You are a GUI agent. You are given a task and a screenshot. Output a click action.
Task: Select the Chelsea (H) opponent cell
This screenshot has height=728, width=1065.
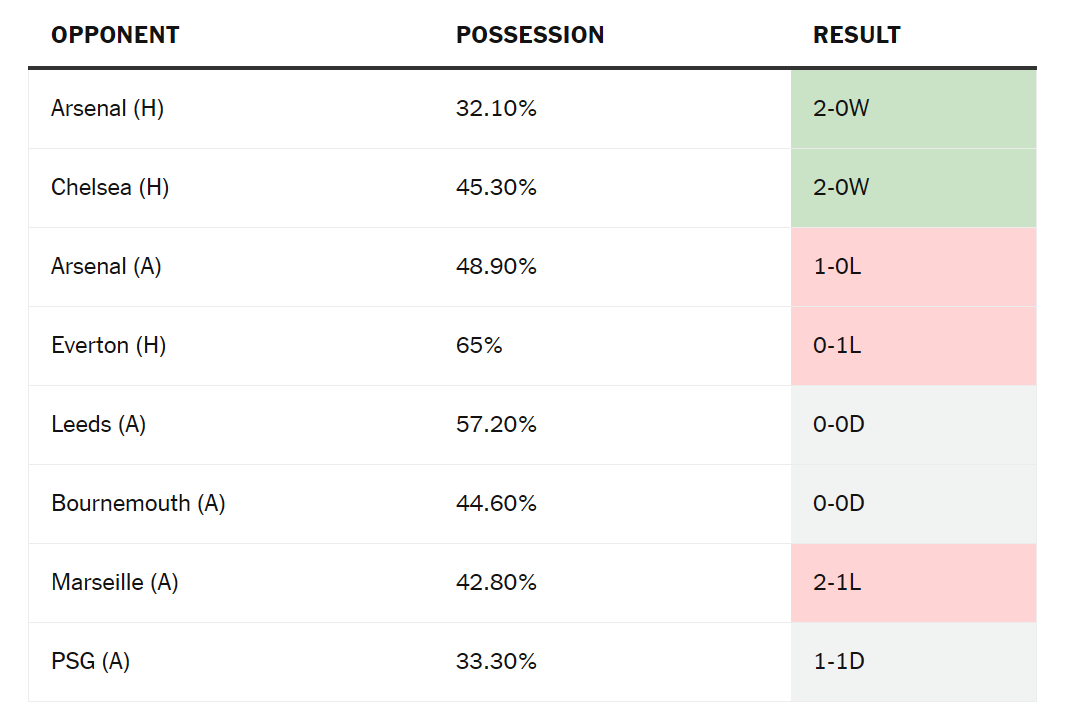click(x=110, y=187)
